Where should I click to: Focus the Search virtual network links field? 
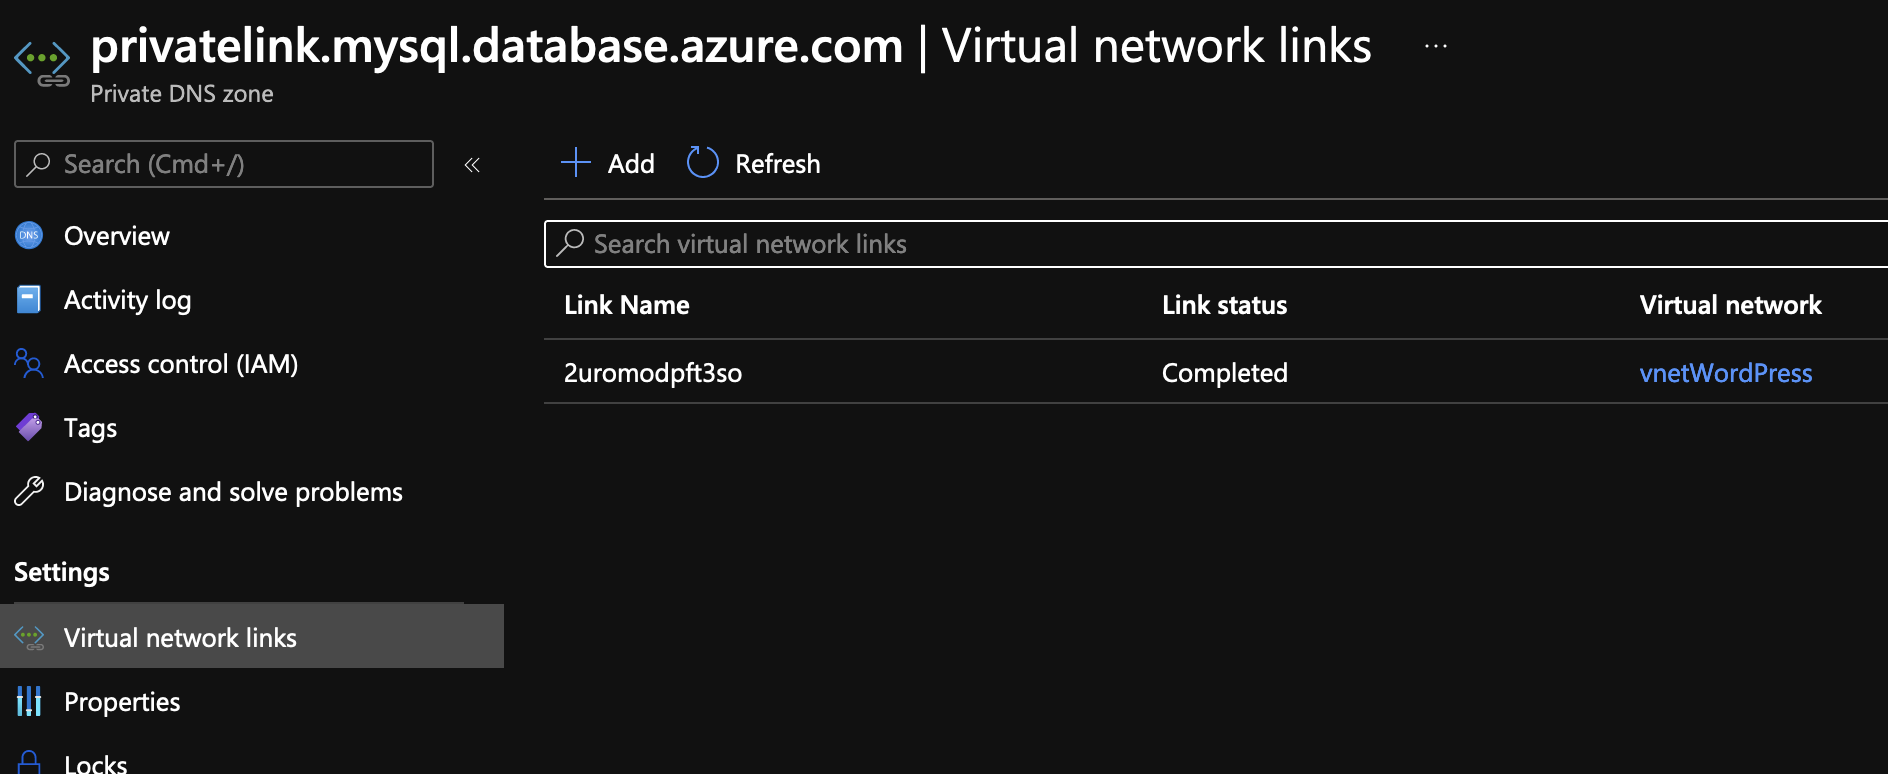[x=1216, y=244]
